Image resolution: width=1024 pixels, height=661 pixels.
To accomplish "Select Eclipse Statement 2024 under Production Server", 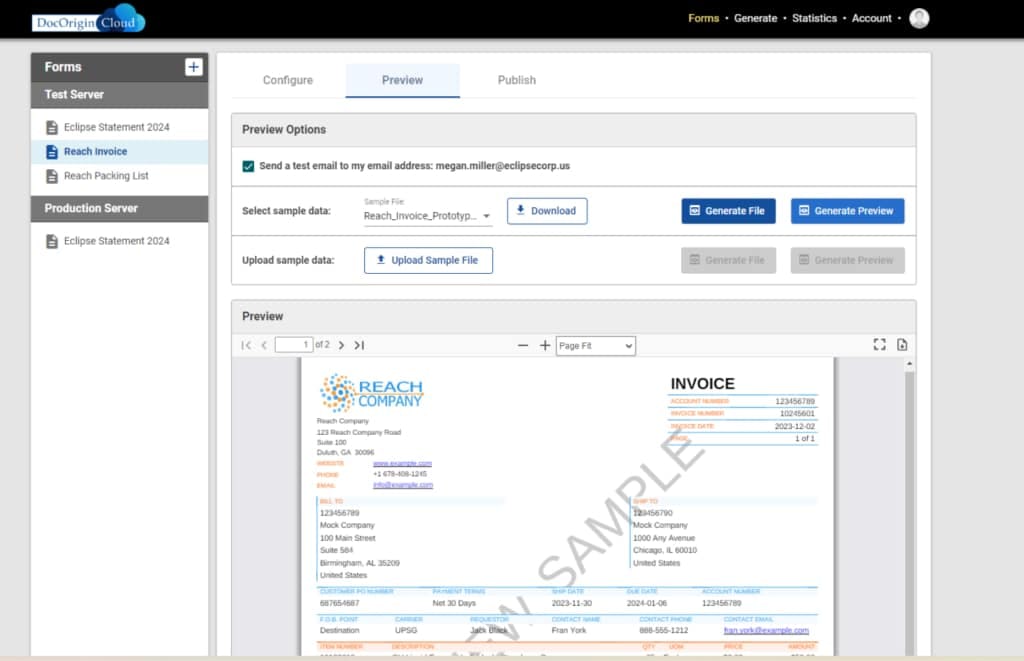I will (x=120, y=241).
